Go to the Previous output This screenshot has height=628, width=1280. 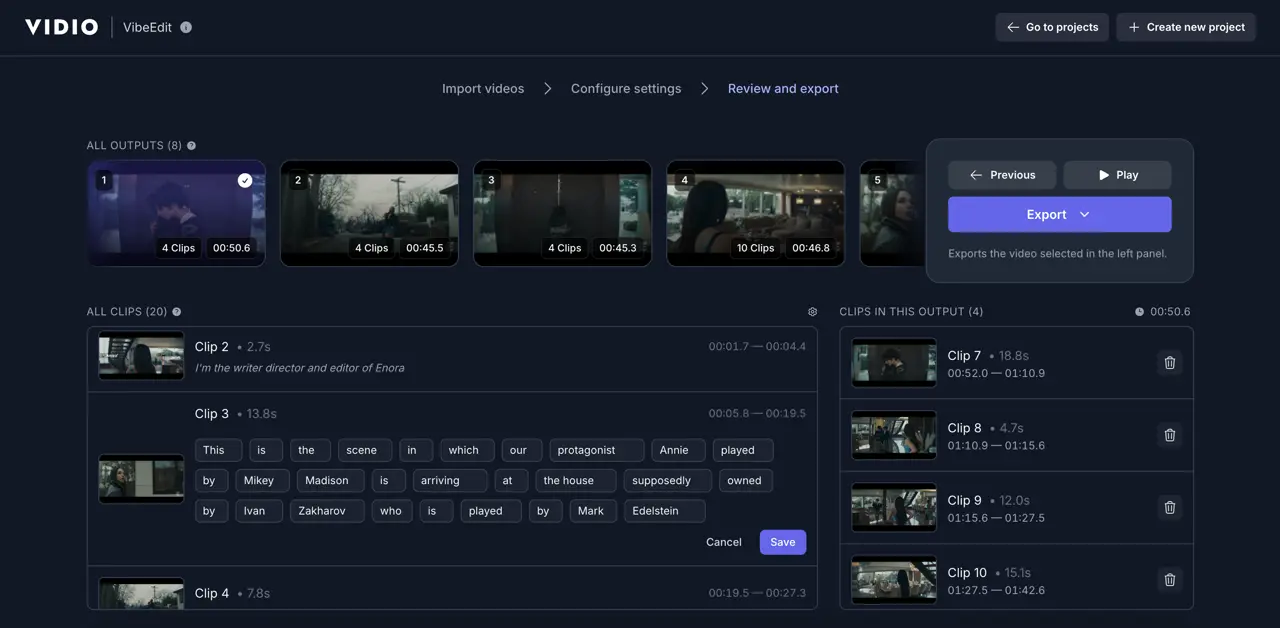pyautogui.click(x=1002, y=175)
